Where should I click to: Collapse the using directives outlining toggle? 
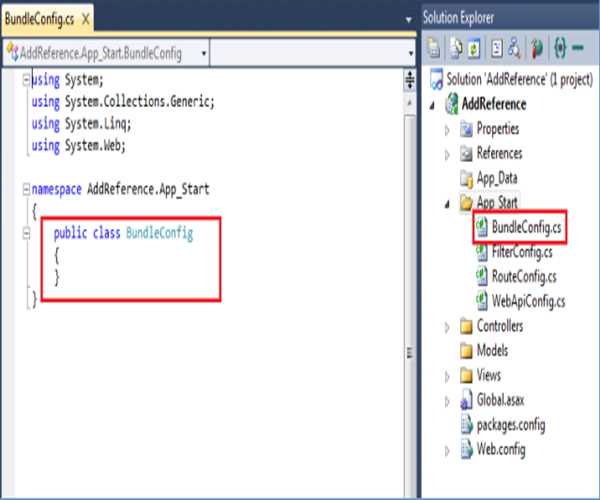26,78
